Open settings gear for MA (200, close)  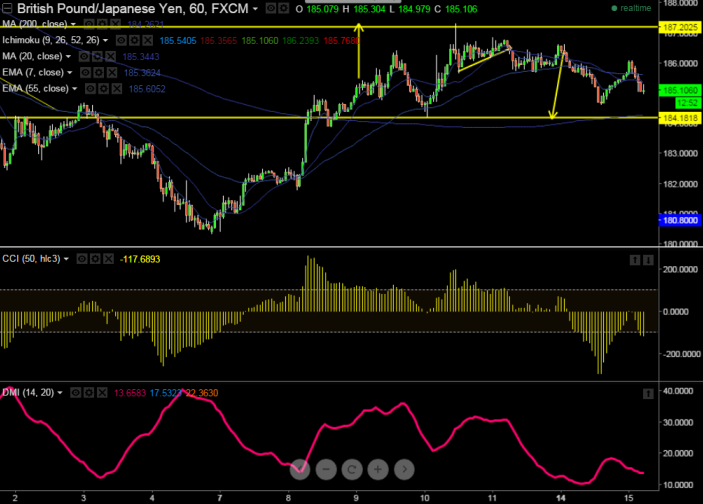point(102,24)
